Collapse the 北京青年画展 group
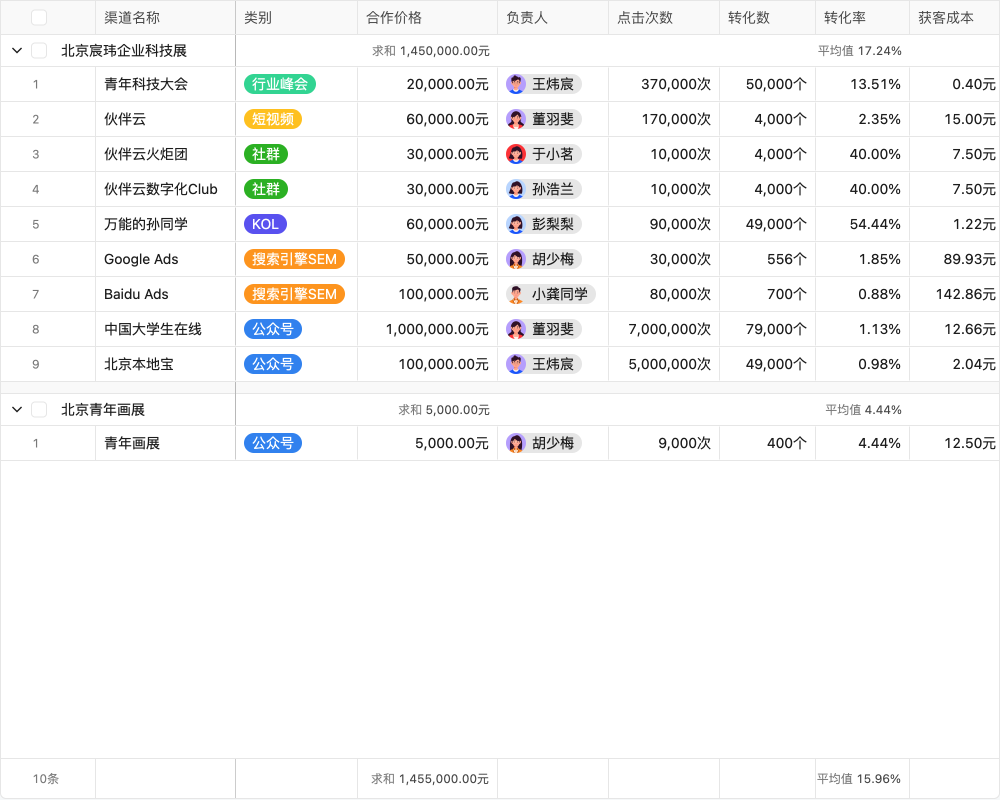This screenshot has width=1000, height=800. [x=15, y=409]
